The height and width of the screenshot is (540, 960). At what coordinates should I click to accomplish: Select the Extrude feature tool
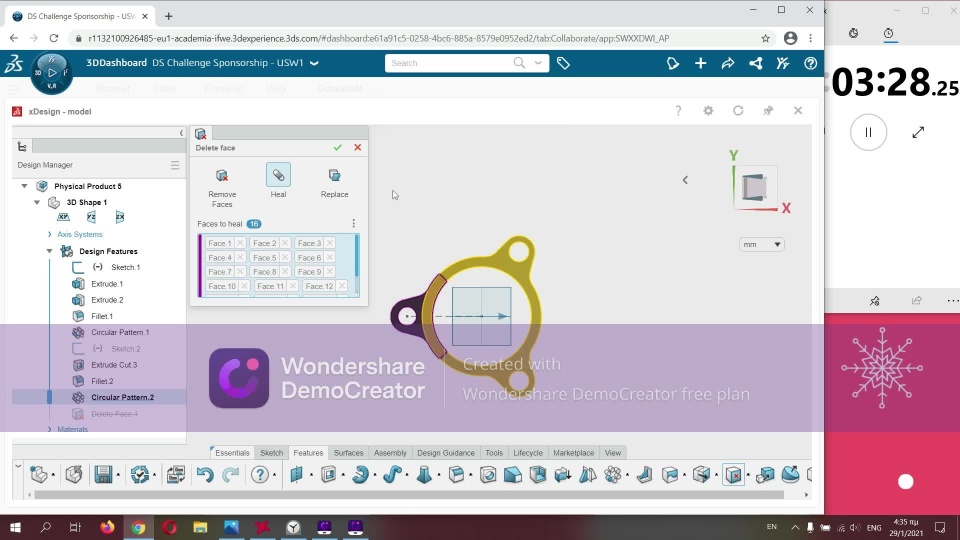pyautogui.click(x=329, y=474)
